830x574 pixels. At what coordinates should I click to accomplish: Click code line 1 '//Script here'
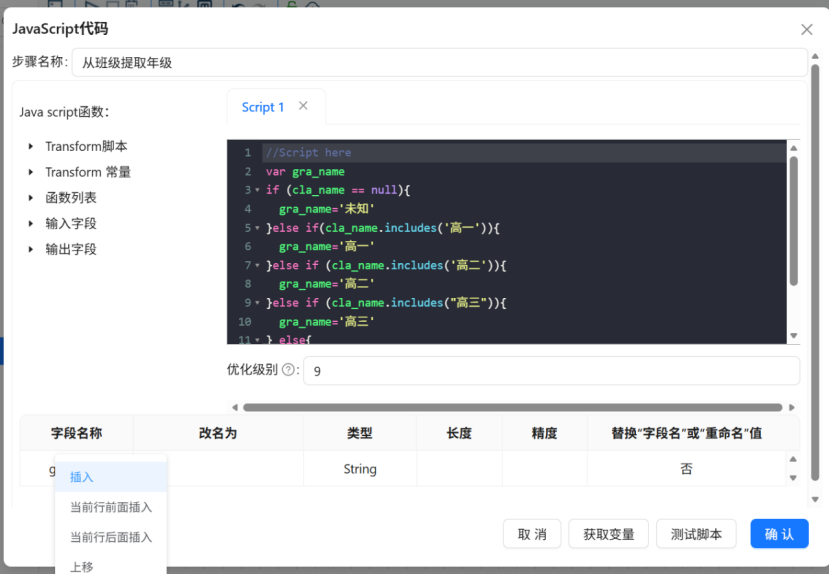pos(309,153)
